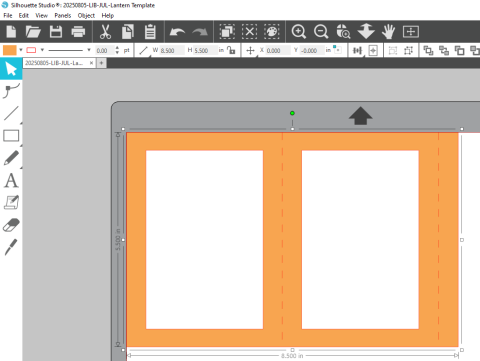Click the width field showing 8.500
Image resolution: width=480 pixels, height=361 pixels.
[x=172, y=51]
